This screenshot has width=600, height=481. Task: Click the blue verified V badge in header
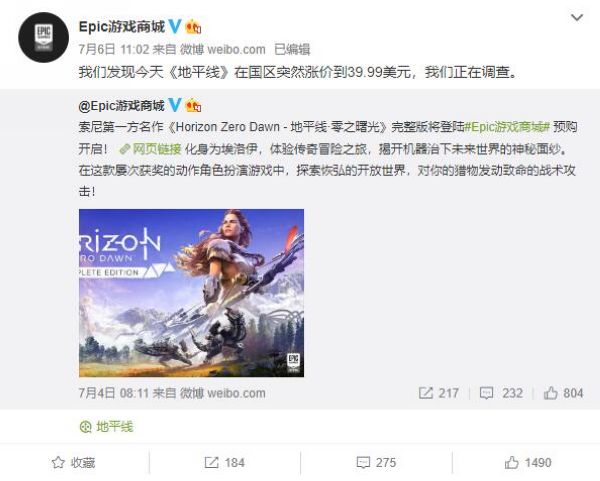(174, 26)
